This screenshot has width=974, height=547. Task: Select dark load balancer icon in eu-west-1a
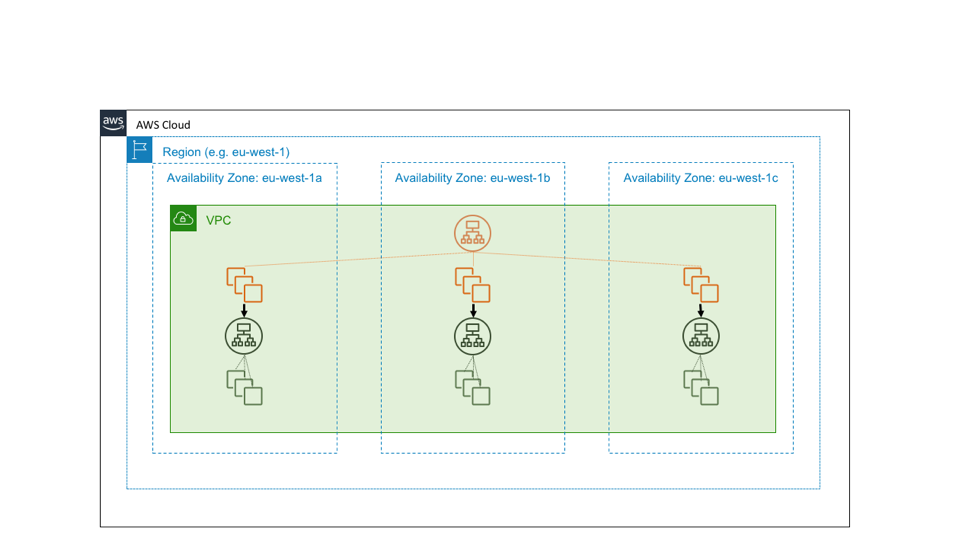click(x=244, y=336)
